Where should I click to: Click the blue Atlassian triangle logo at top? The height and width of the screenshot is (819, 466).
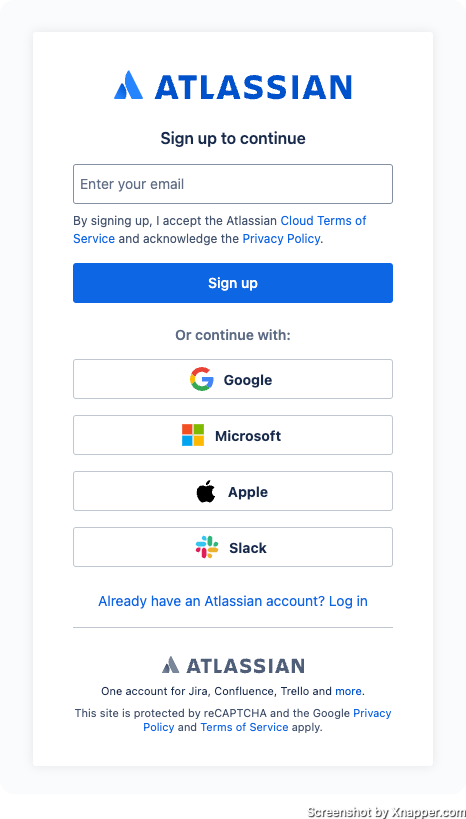coord(129,85)
